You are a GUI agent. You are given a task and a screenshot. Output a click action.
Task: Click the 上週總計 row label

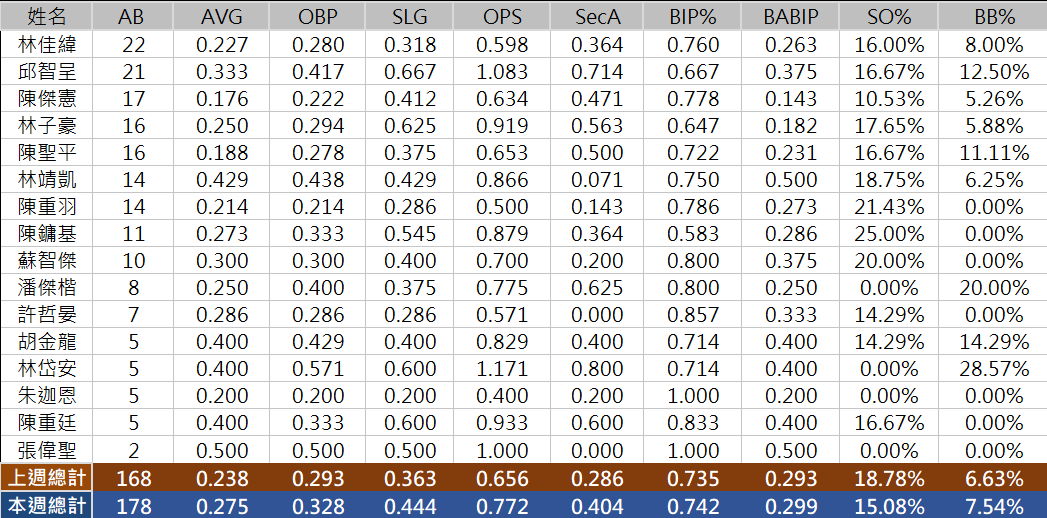[x=46, y=478]
